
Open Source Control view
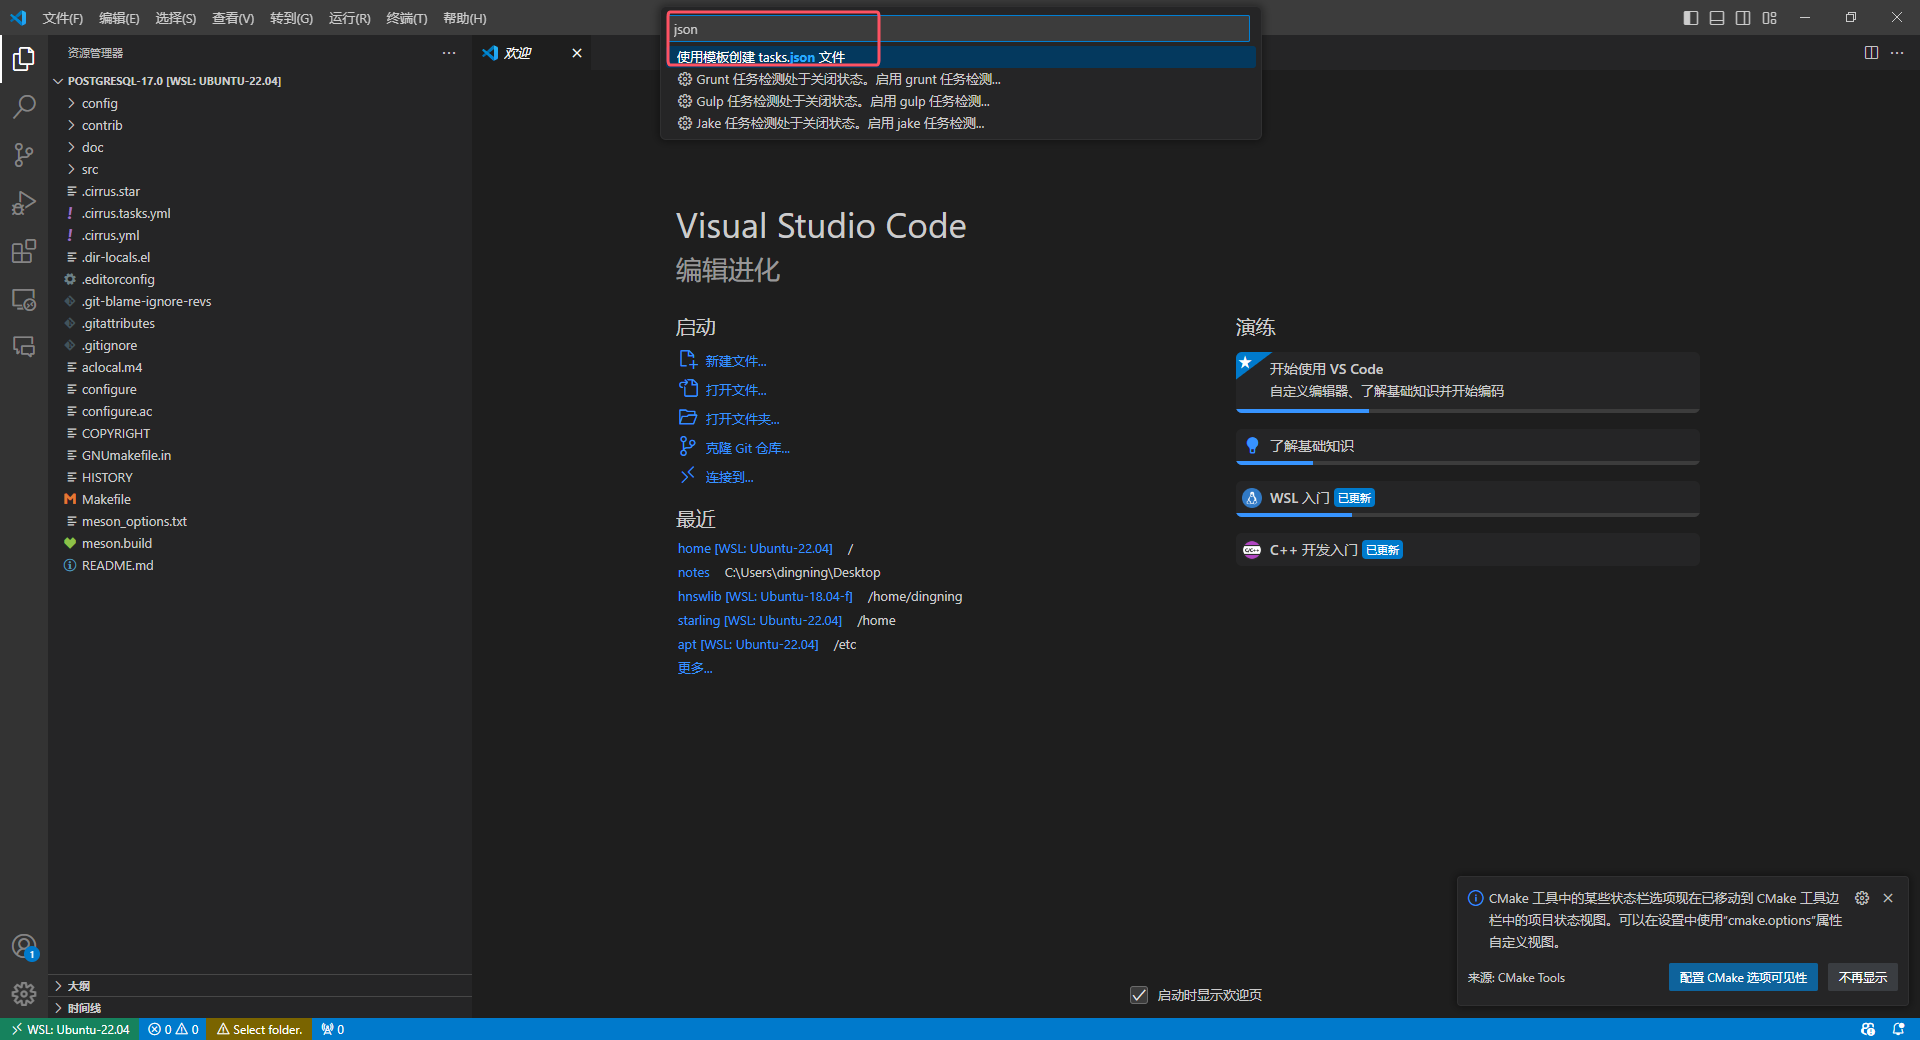click(x=24, y=154)
